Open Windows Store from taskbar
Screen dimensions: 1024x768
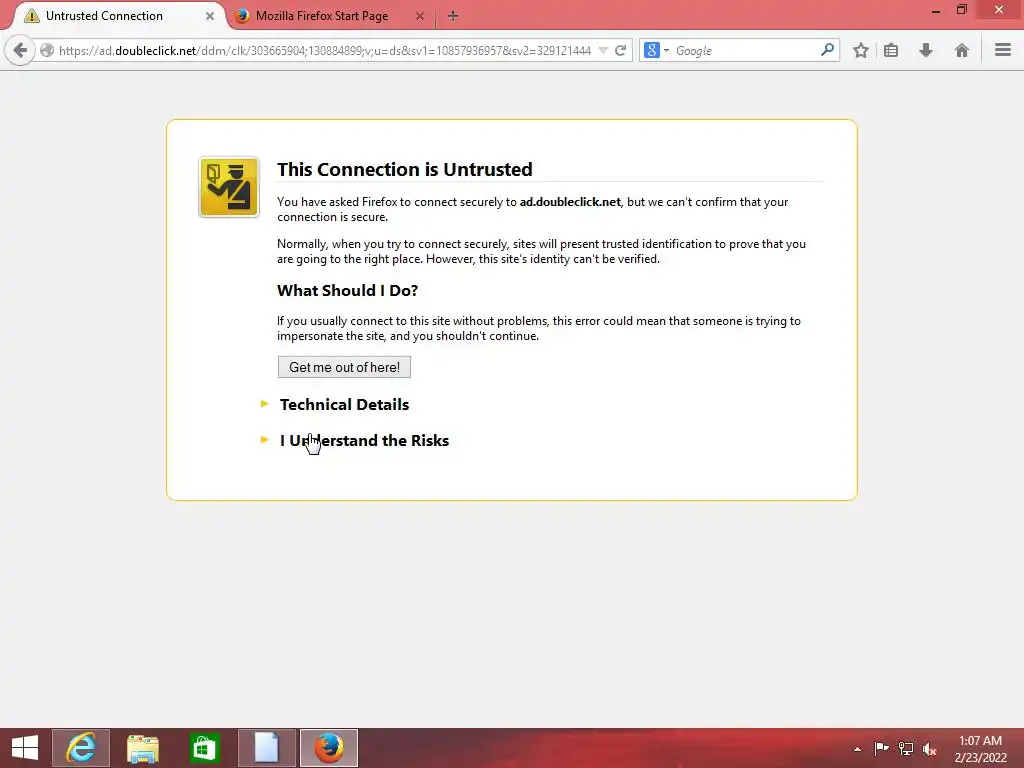point(205,748)
